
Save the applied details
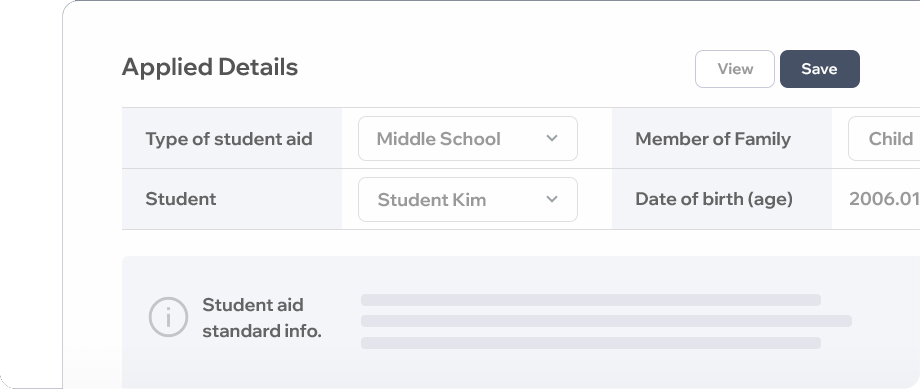(x=820, y=69)
